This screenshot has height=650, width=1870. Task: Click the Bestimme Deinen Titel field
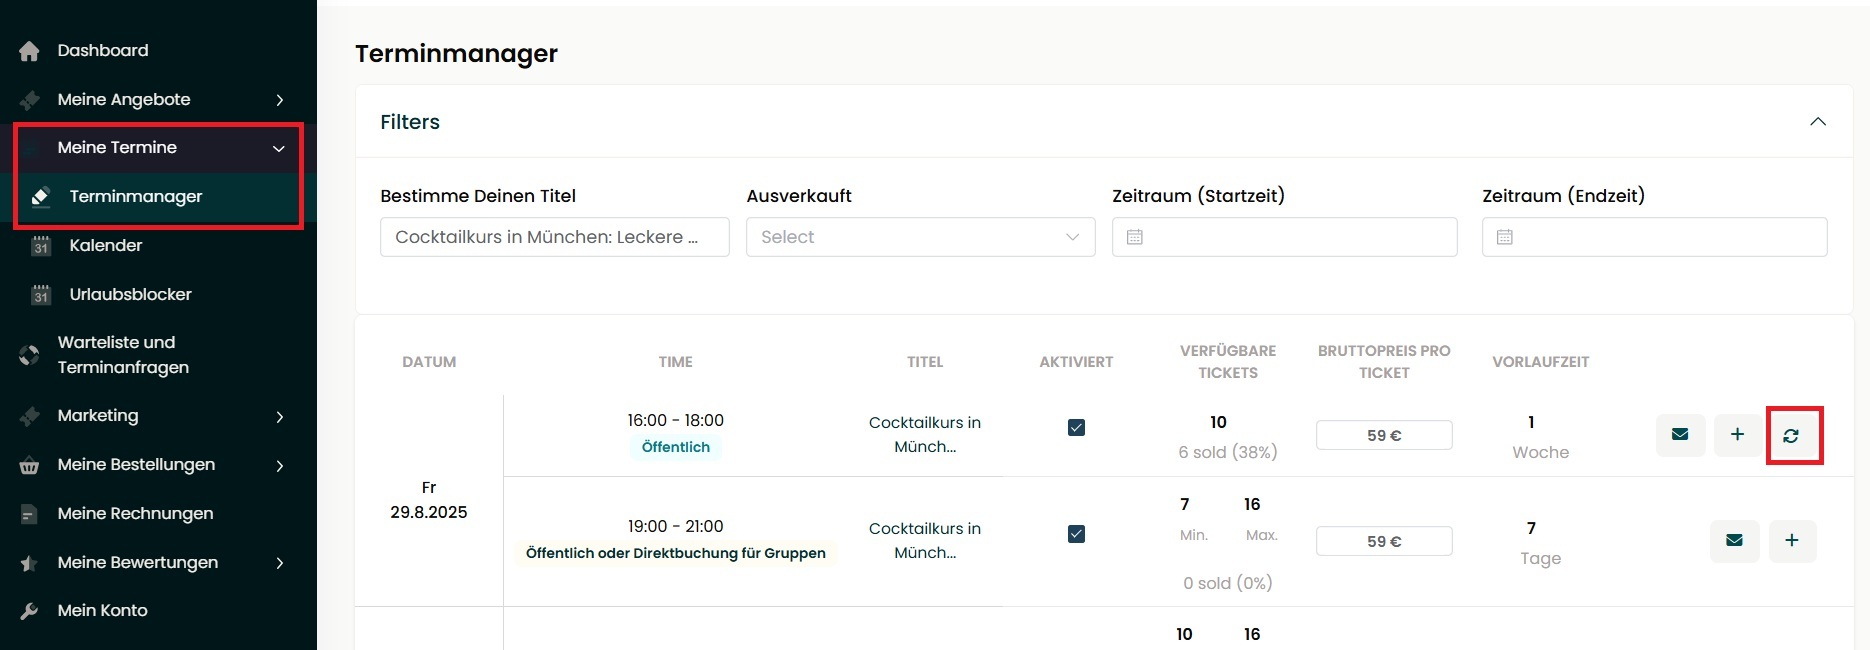[555, 237]
